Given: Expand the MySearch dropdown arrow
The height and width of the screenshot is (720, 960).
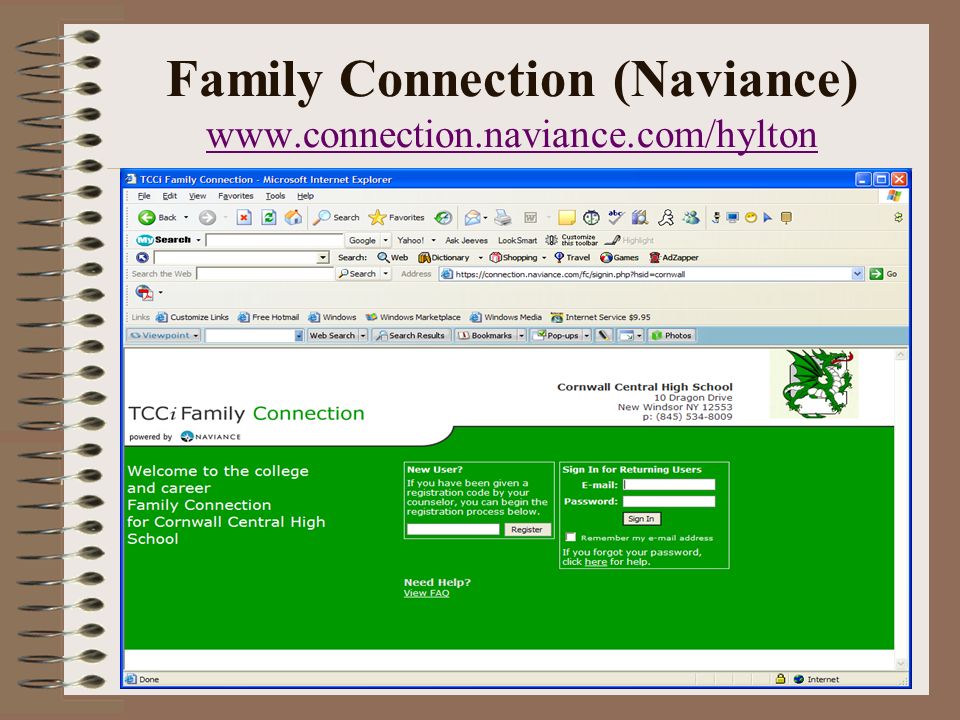Looking at the screenshot, I should 198,240.
